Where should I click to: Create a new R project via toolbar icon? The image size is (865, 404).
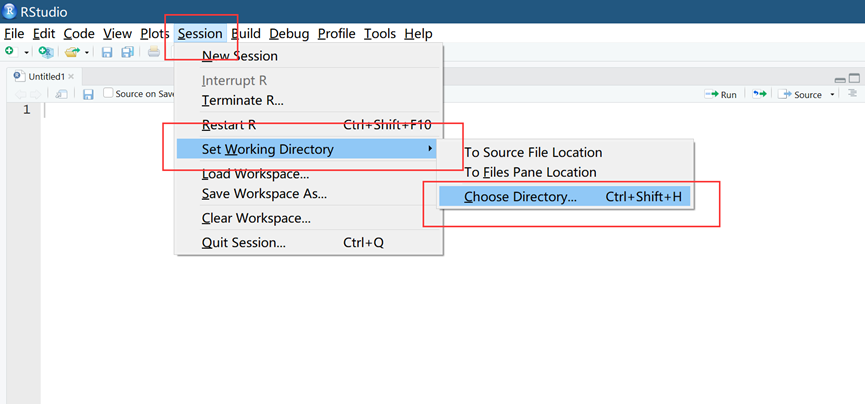coord(46,52)
